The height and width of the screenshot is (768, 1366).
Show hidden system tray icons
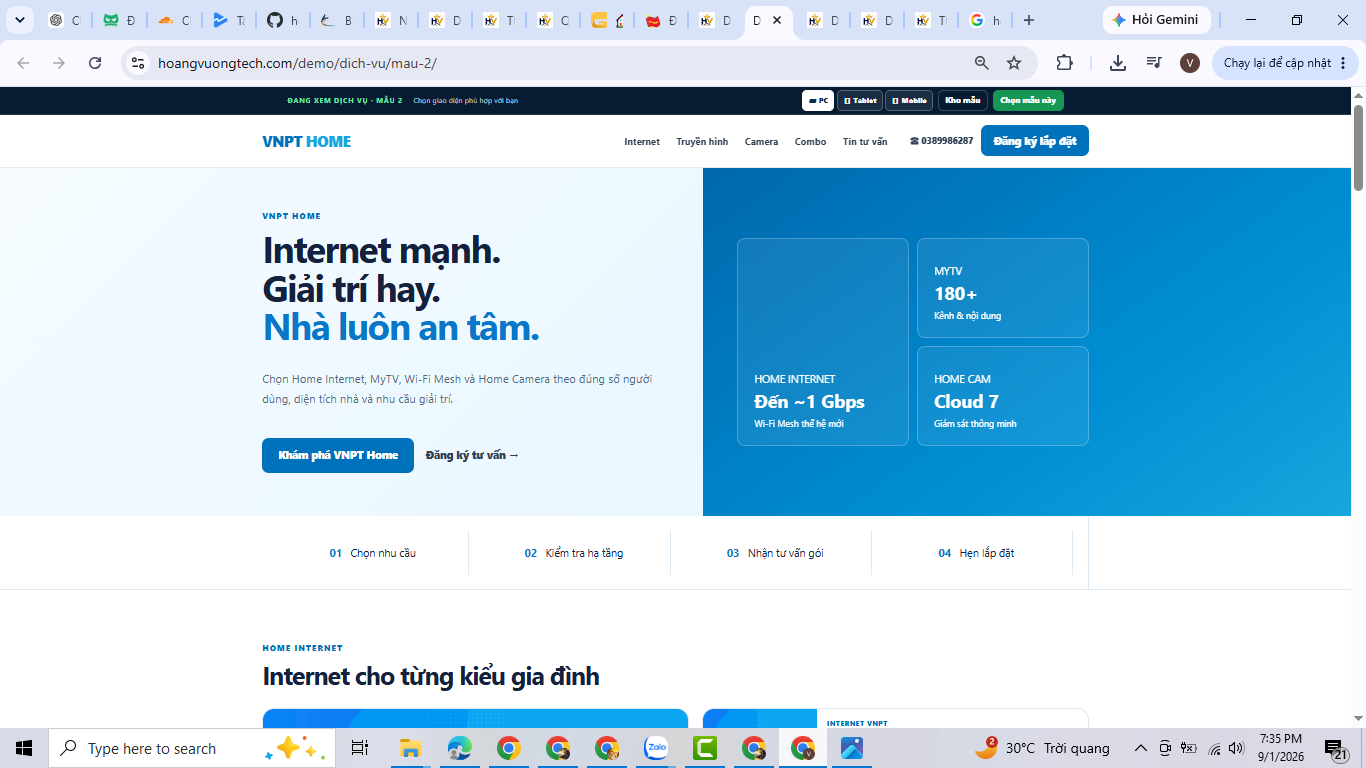point(1140,748)
